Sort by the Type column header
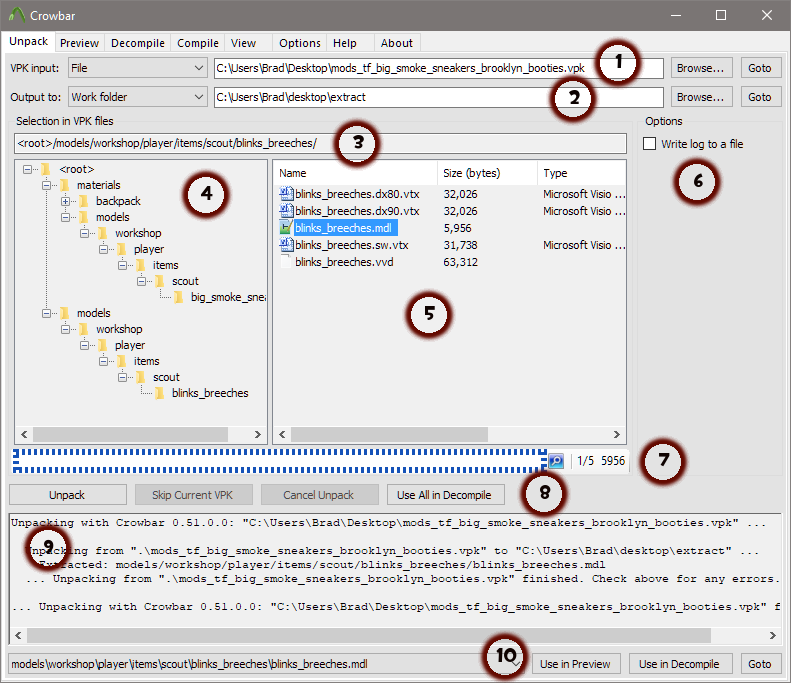 [x=582, y=173]
